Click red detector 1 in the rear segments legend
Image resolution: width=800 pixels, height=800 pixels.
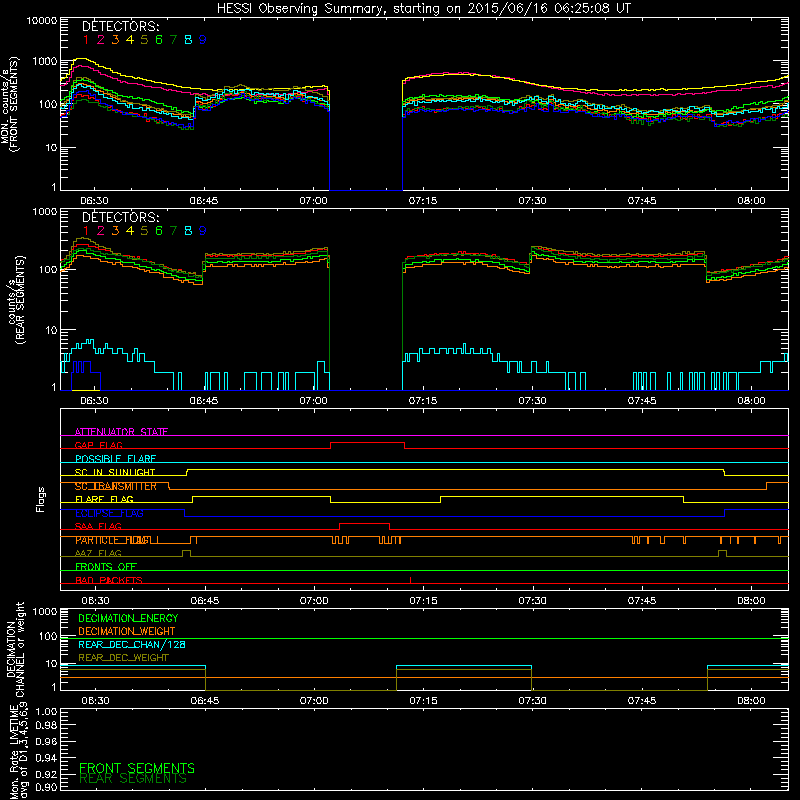(x=86, y=231)
